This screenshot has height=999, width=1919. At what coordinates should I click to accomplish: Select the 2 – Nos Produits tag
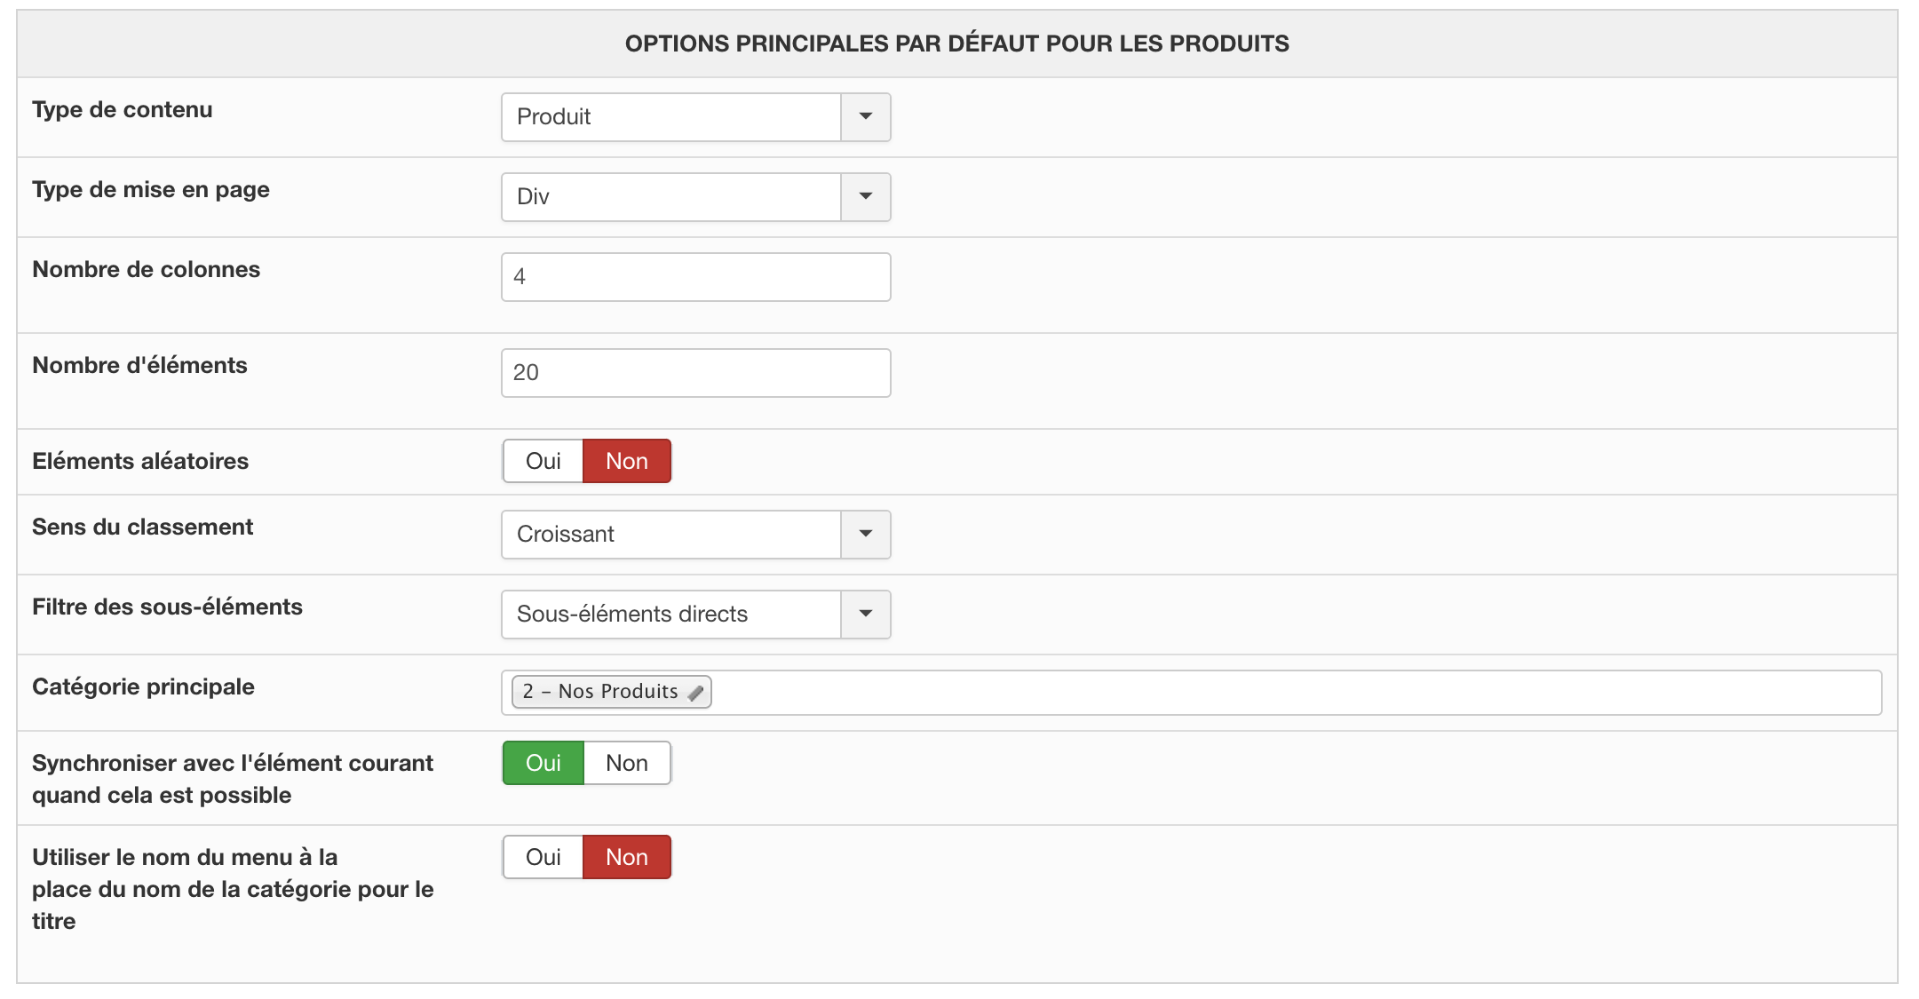[600, 692]
